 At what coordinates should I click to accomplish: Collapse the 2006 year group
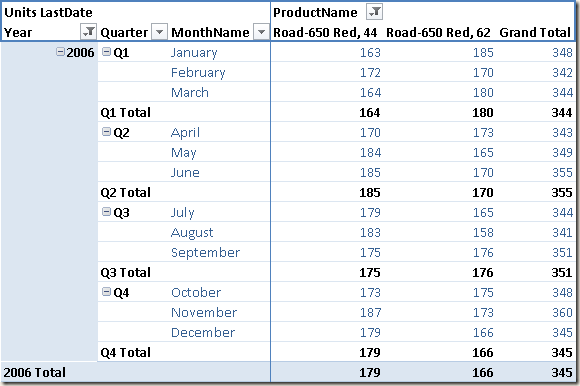(60, 52)
